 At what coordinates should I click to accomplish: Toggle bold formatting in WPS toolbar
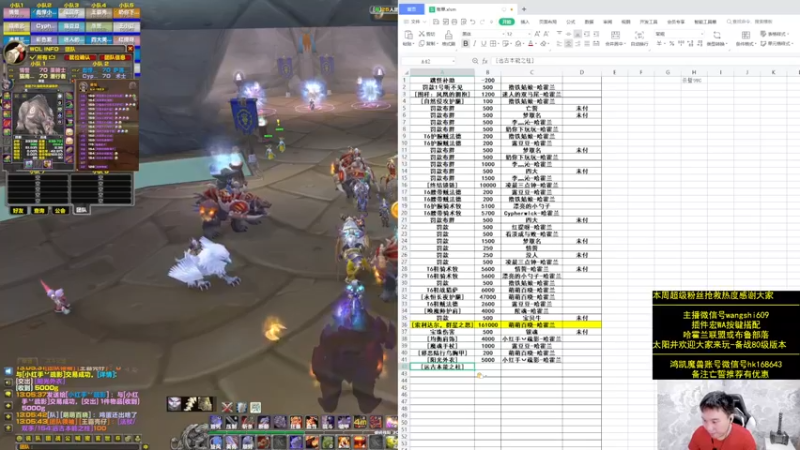pyautogui.click(x=465, y=44)
